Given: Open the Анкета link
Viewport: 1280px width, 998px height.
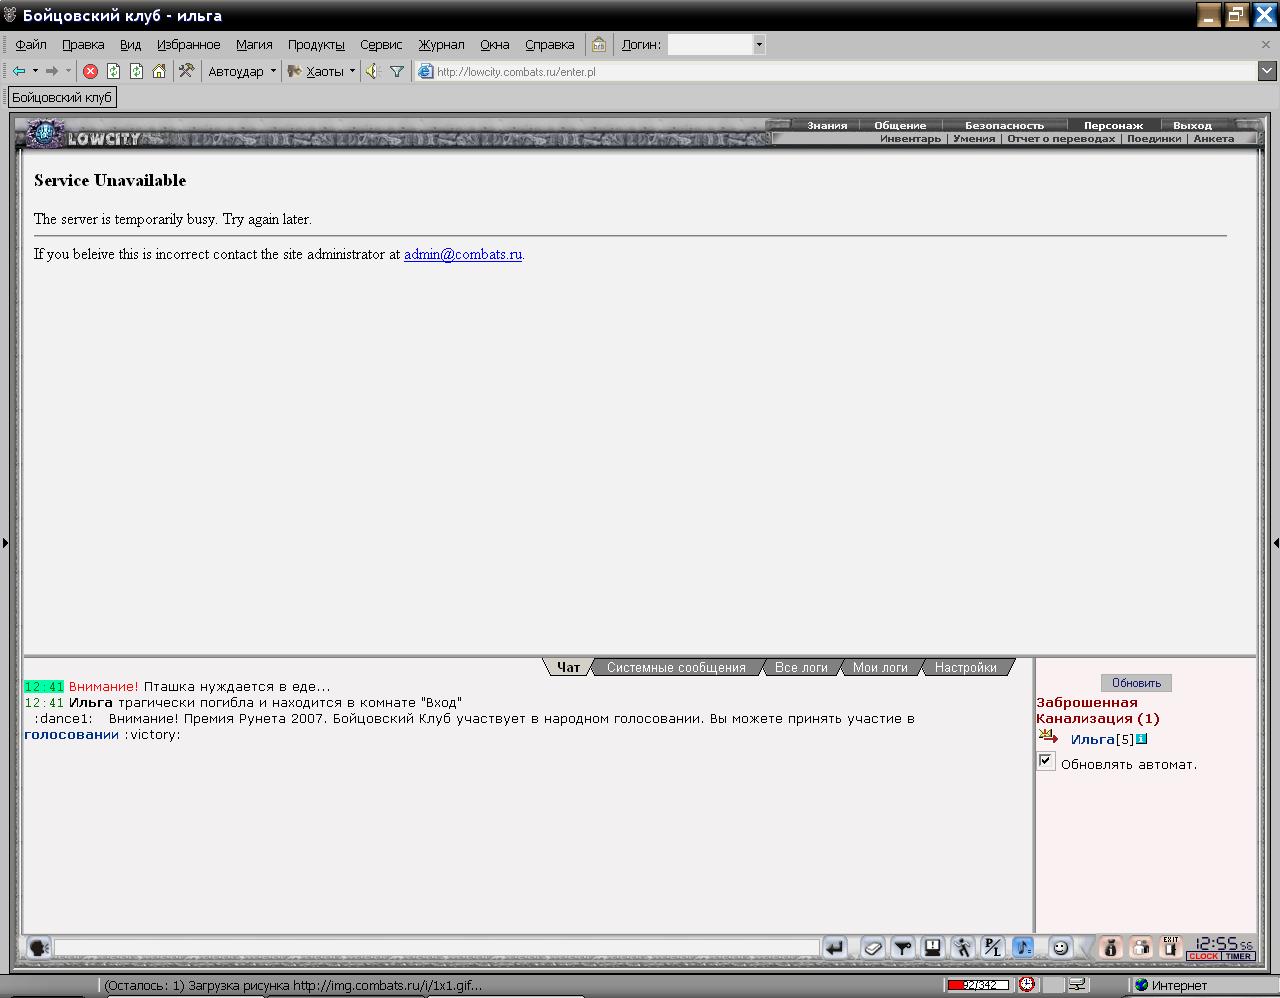Looking at the screenshot, I should point(1213,139).
